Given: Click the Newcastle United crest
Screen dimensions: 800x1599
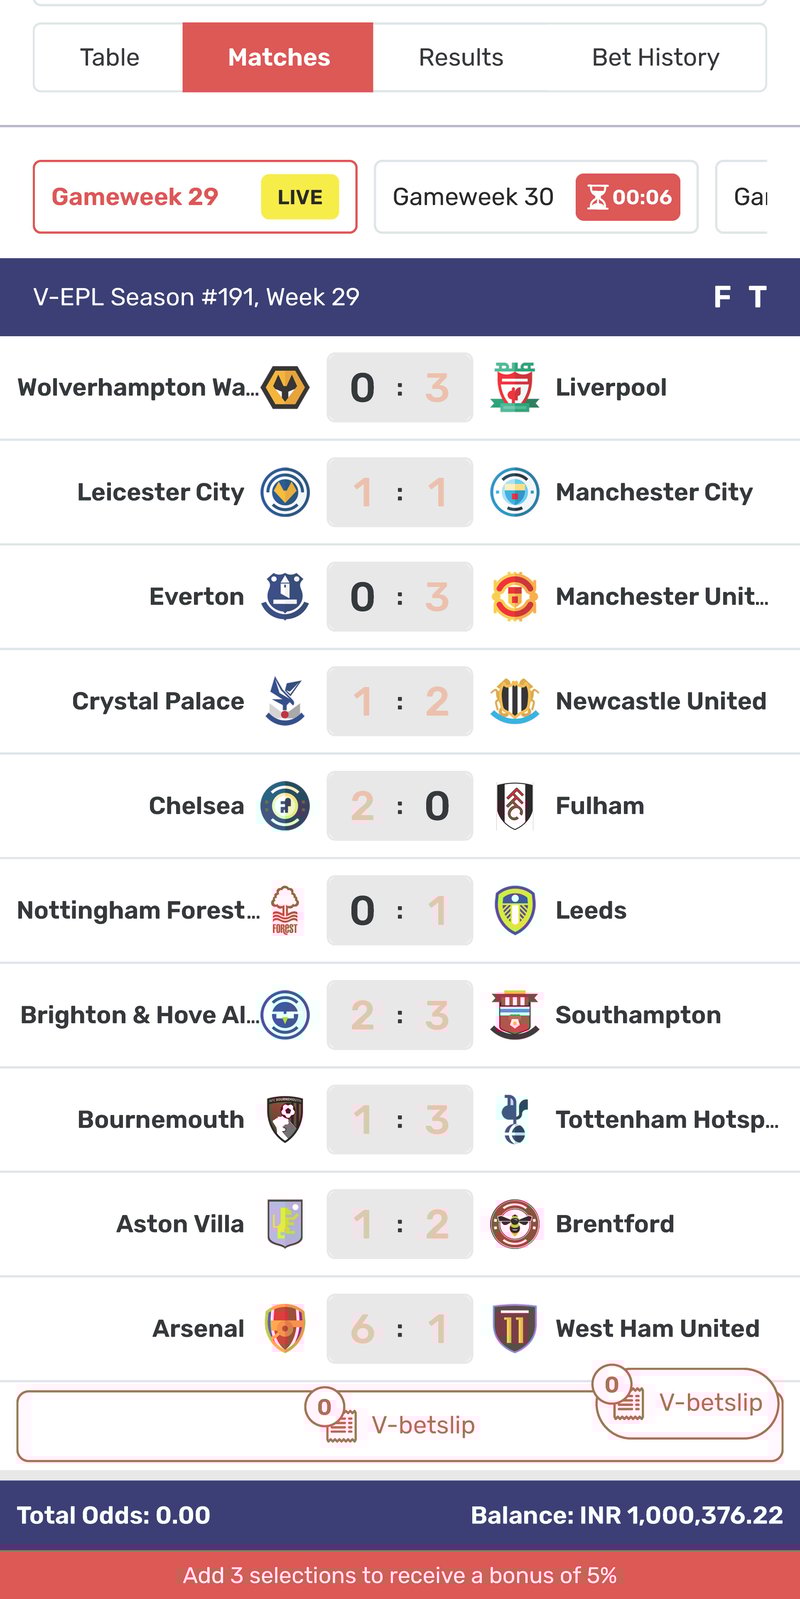Looking at the screenshot, I should click(x=515, y=701).
